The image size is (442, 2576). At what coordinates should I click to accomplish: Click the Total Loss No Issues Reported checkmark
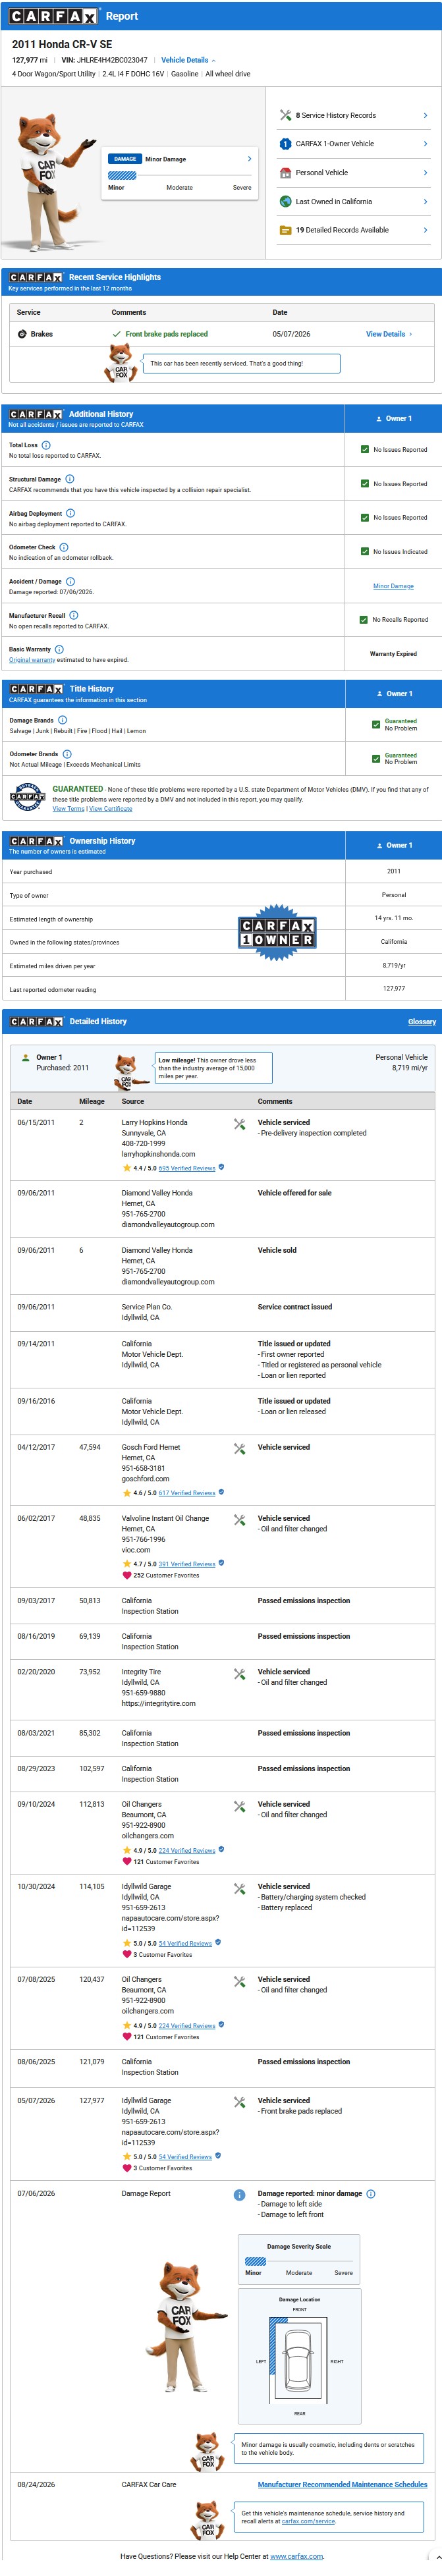[x=365, y=449]
